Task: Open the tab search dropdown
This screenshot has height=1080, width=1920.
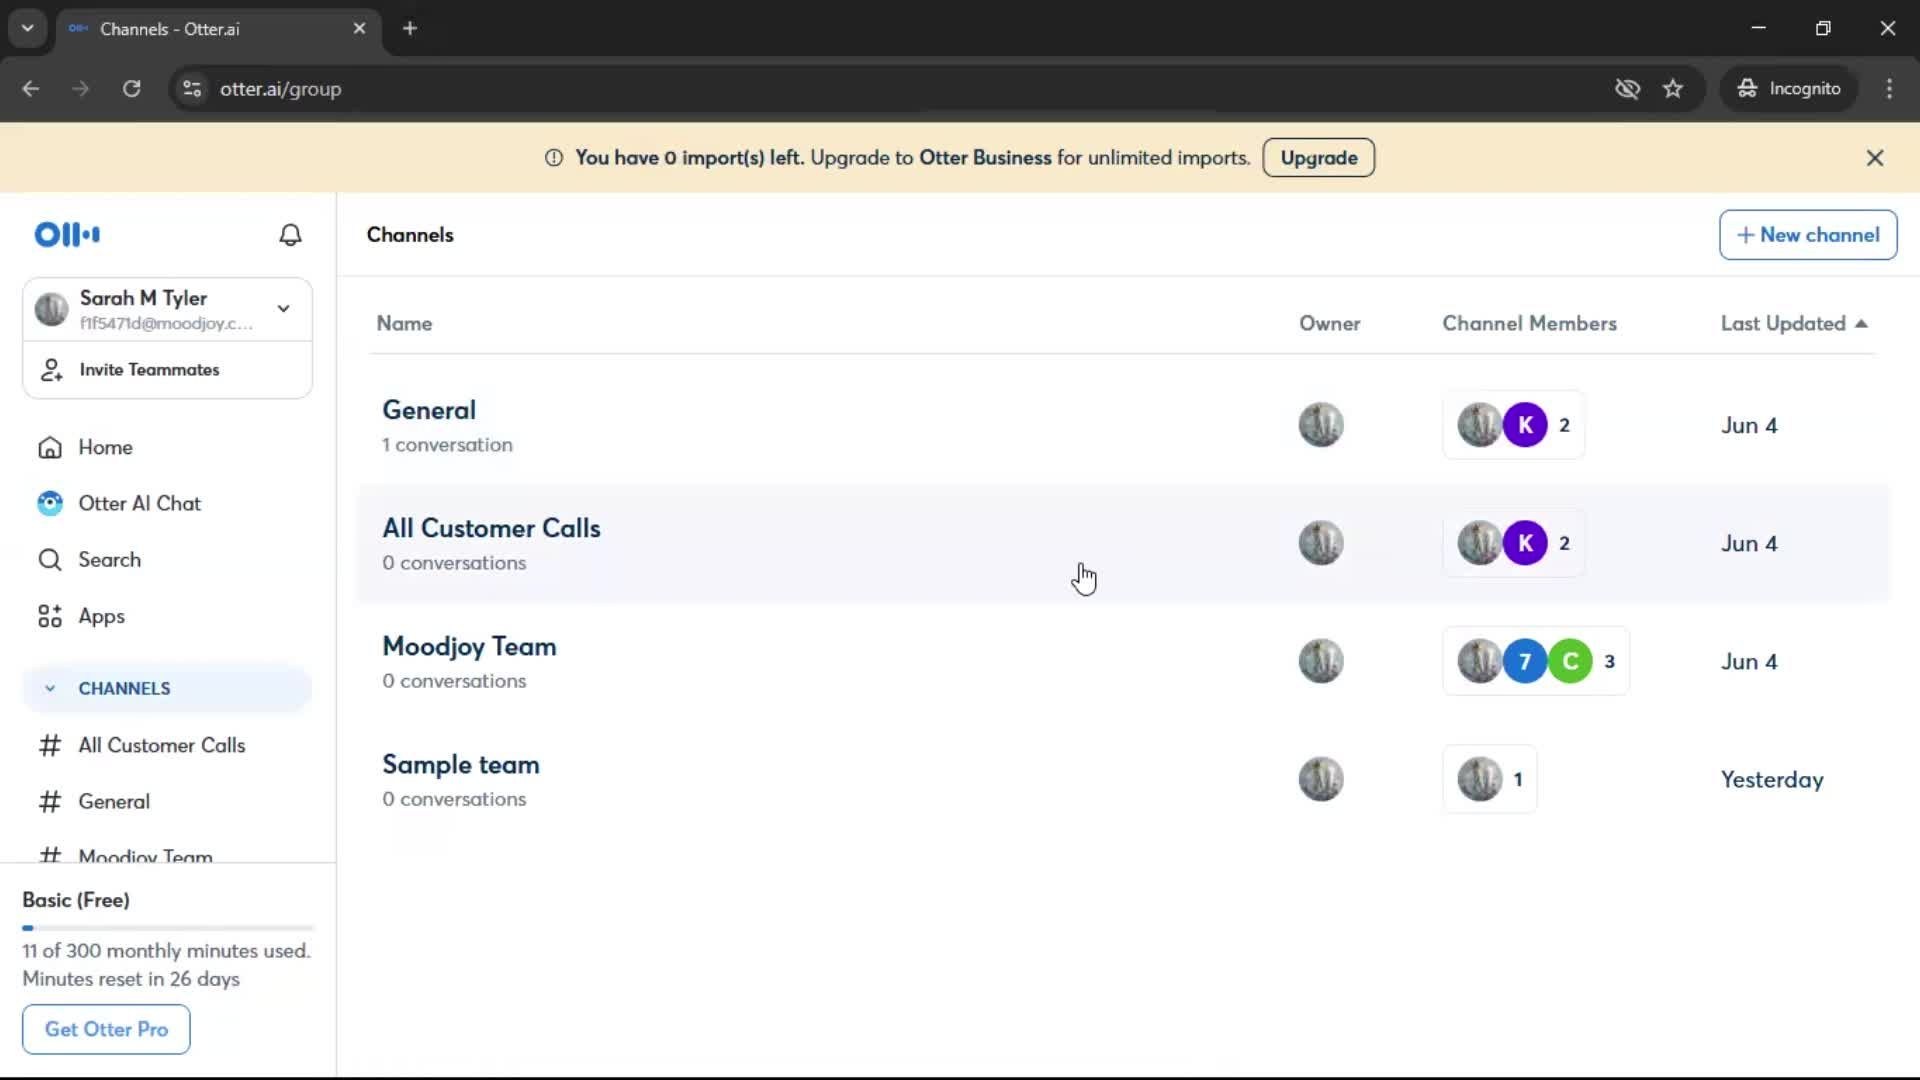Action: point(27,28)
